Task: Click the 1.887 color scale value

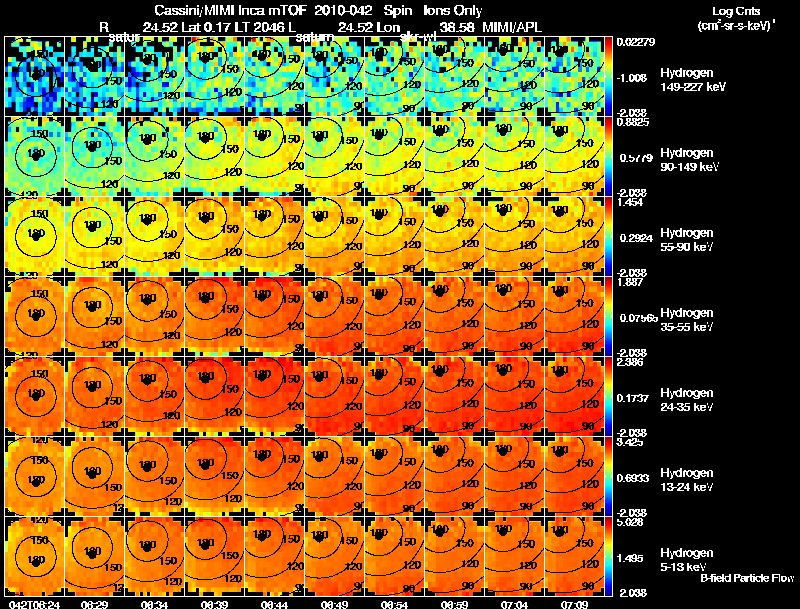Action: 630,283
